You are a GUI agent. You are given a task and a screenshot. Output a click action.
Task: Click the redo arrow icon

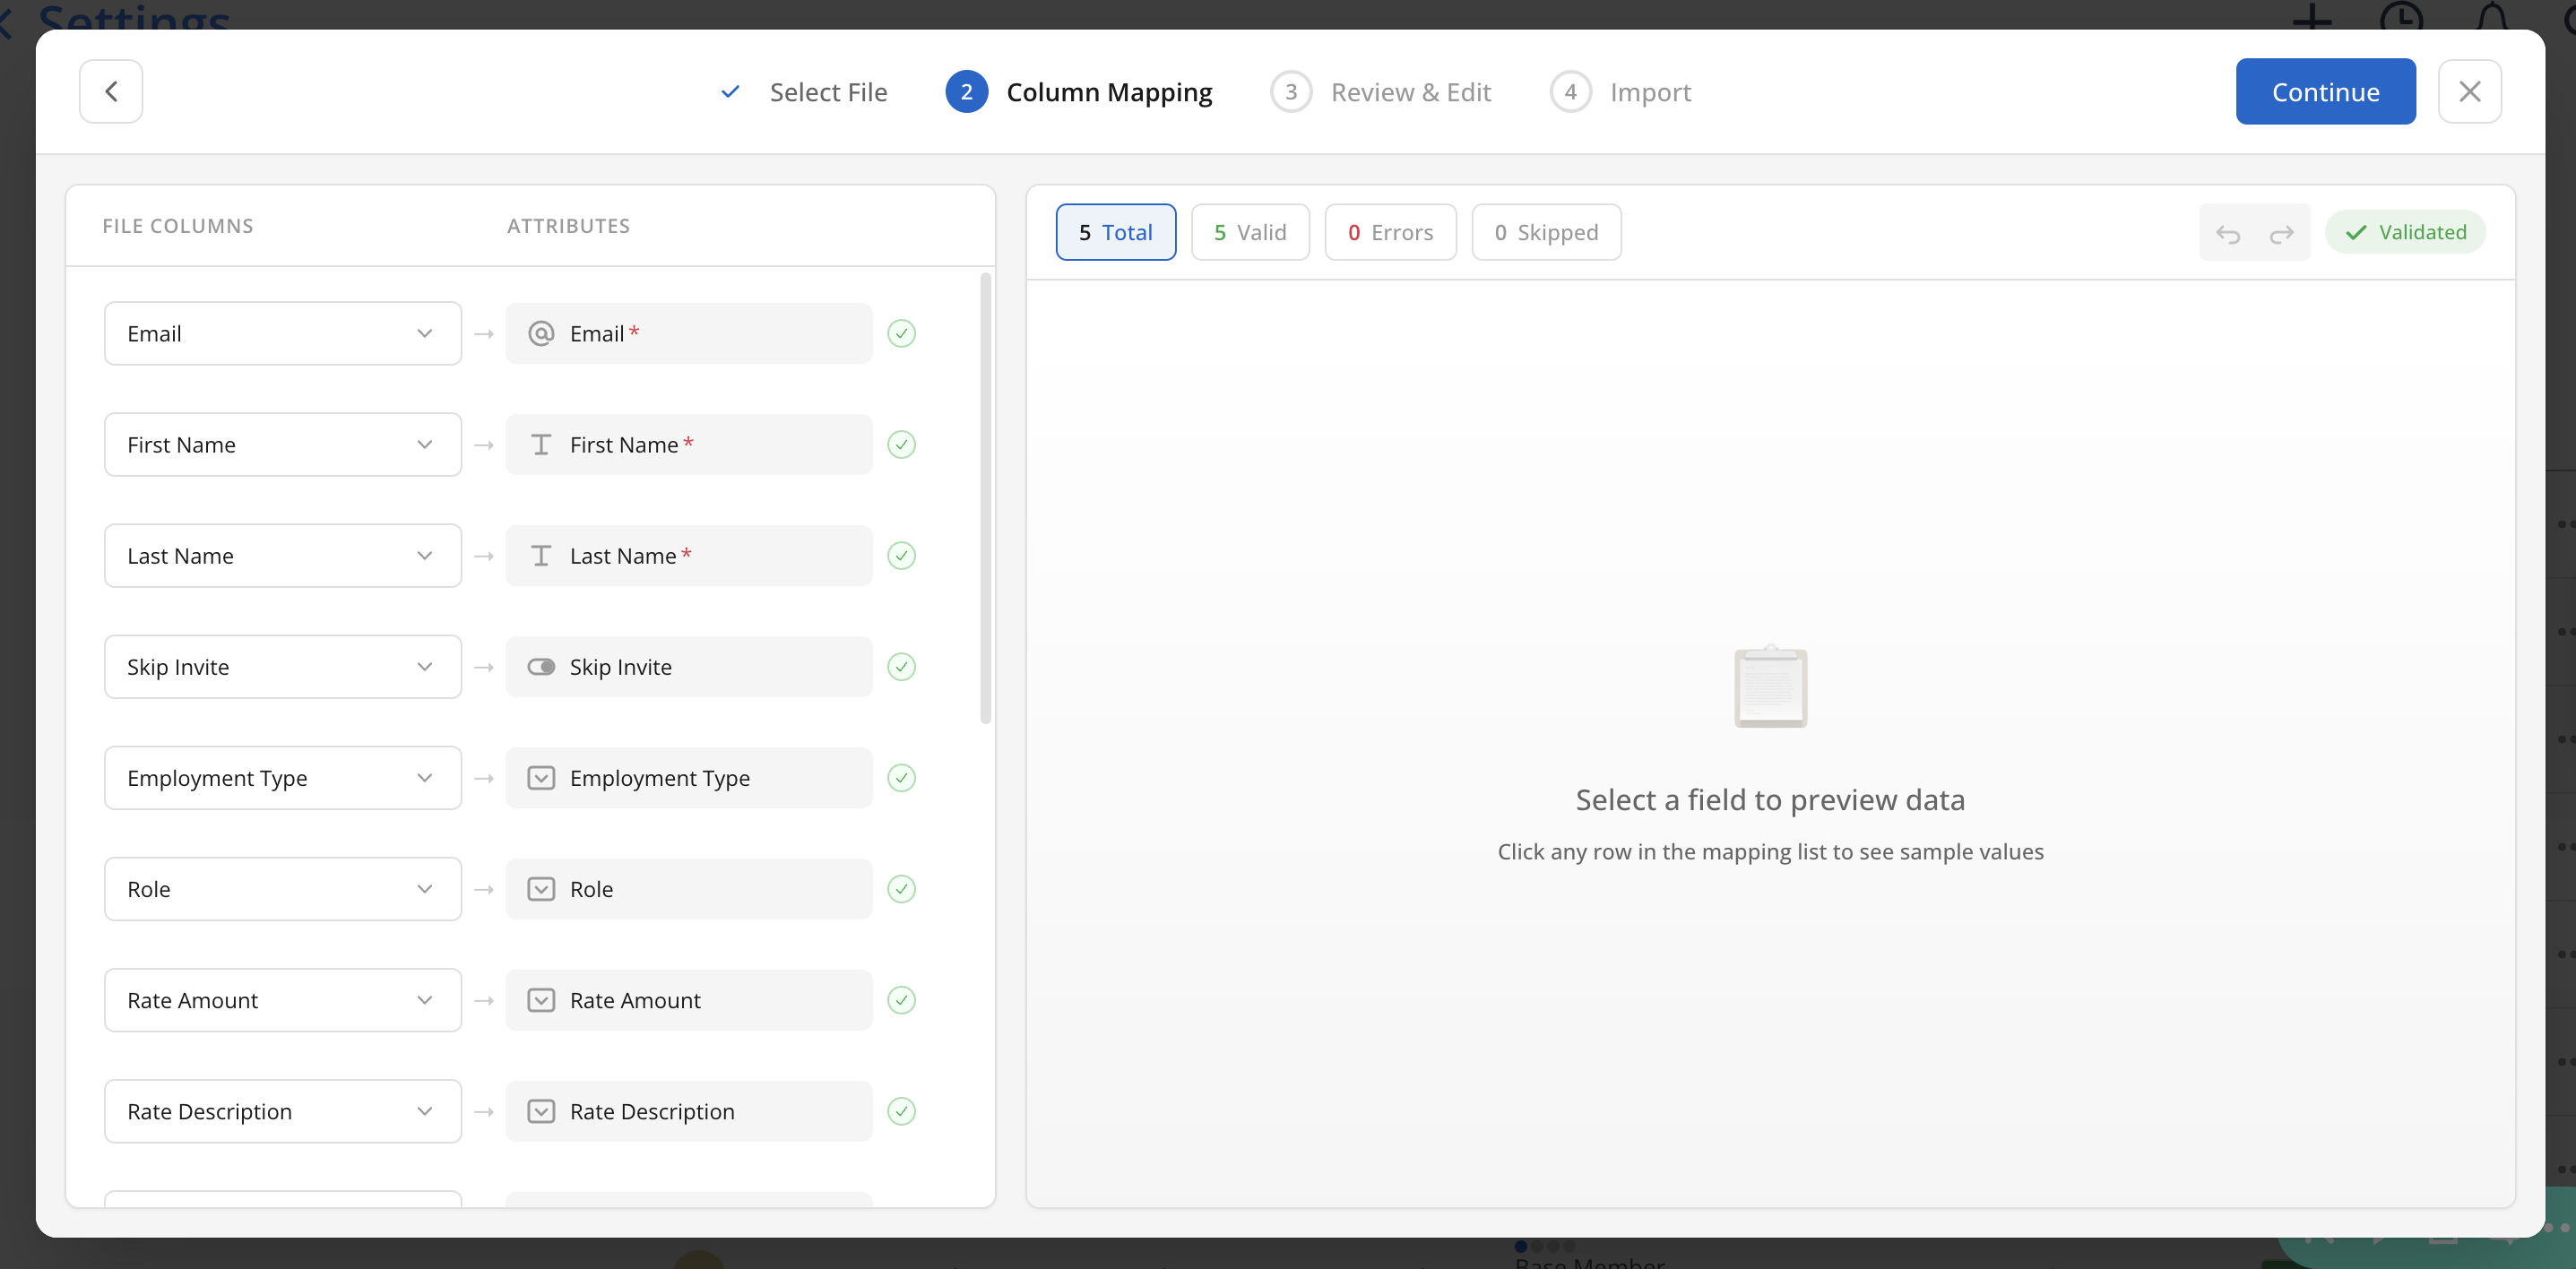[x=2281, y=233]
